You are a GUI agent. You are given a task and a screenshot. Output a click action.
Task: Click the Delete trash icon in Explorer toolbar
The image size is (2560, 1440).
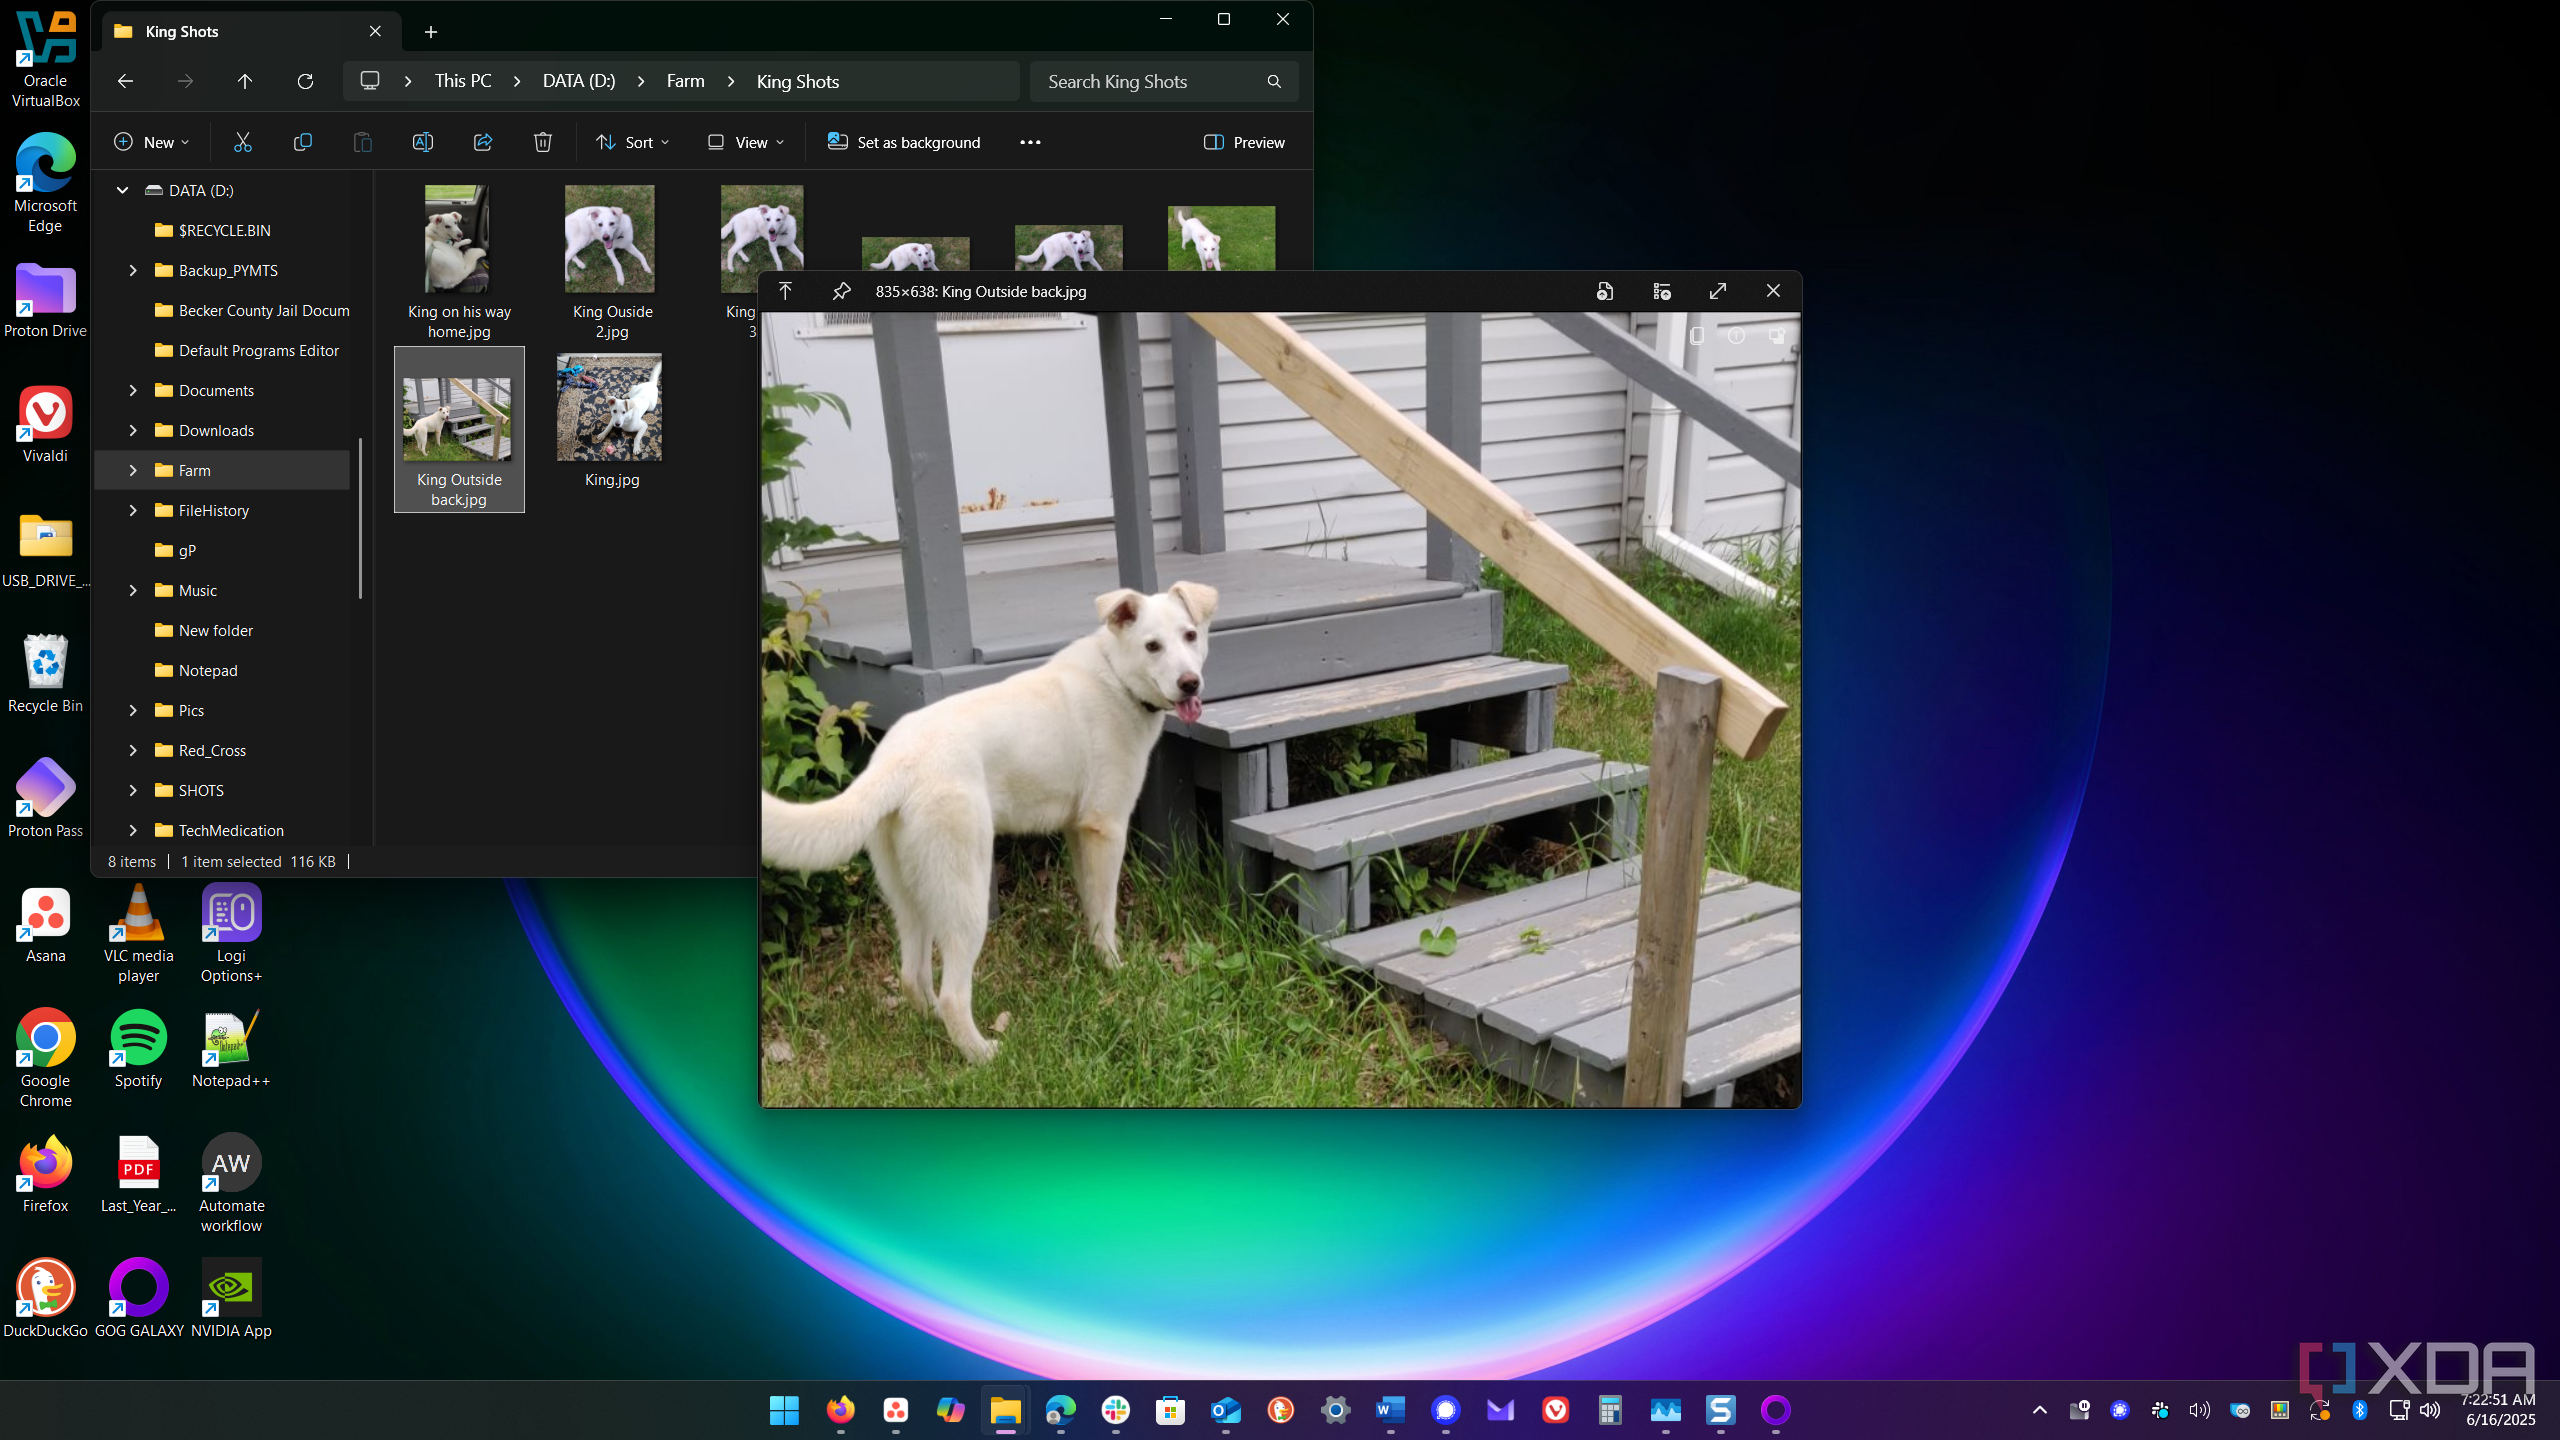[x=543, y=142]
